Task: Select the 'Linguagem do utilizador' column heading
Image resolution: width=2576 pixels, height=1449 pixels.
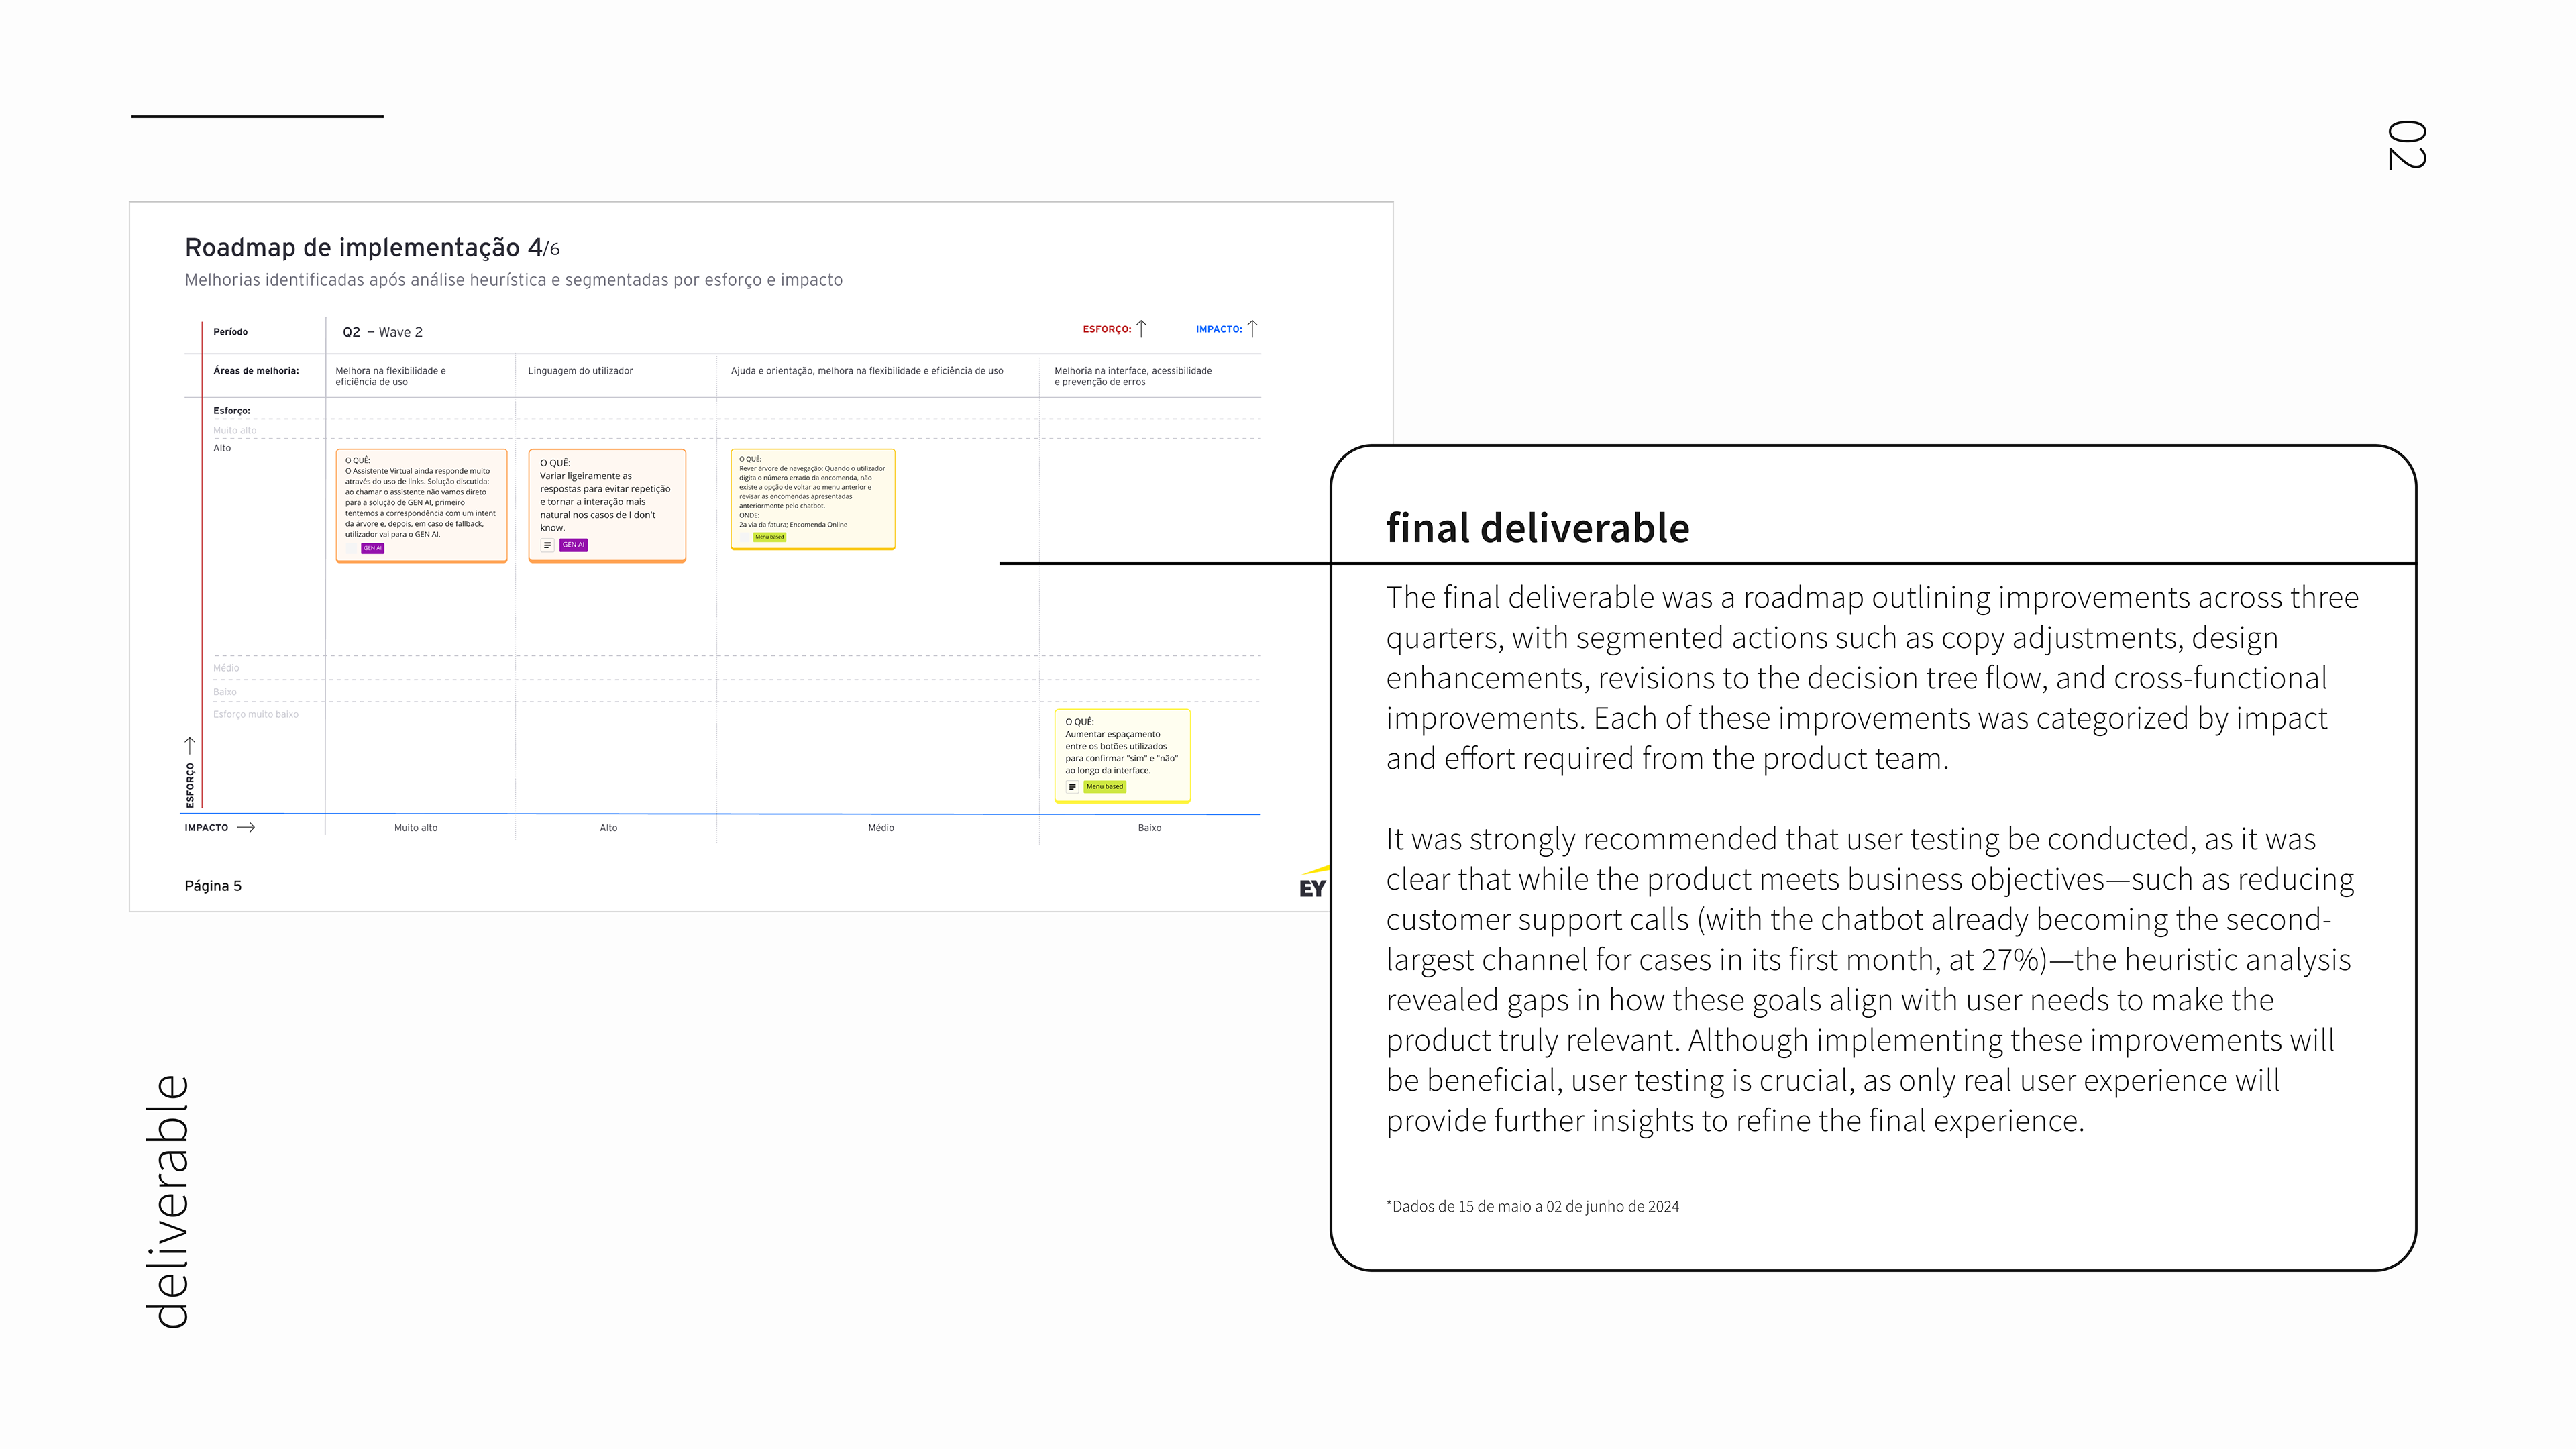Action: (580, 371)
